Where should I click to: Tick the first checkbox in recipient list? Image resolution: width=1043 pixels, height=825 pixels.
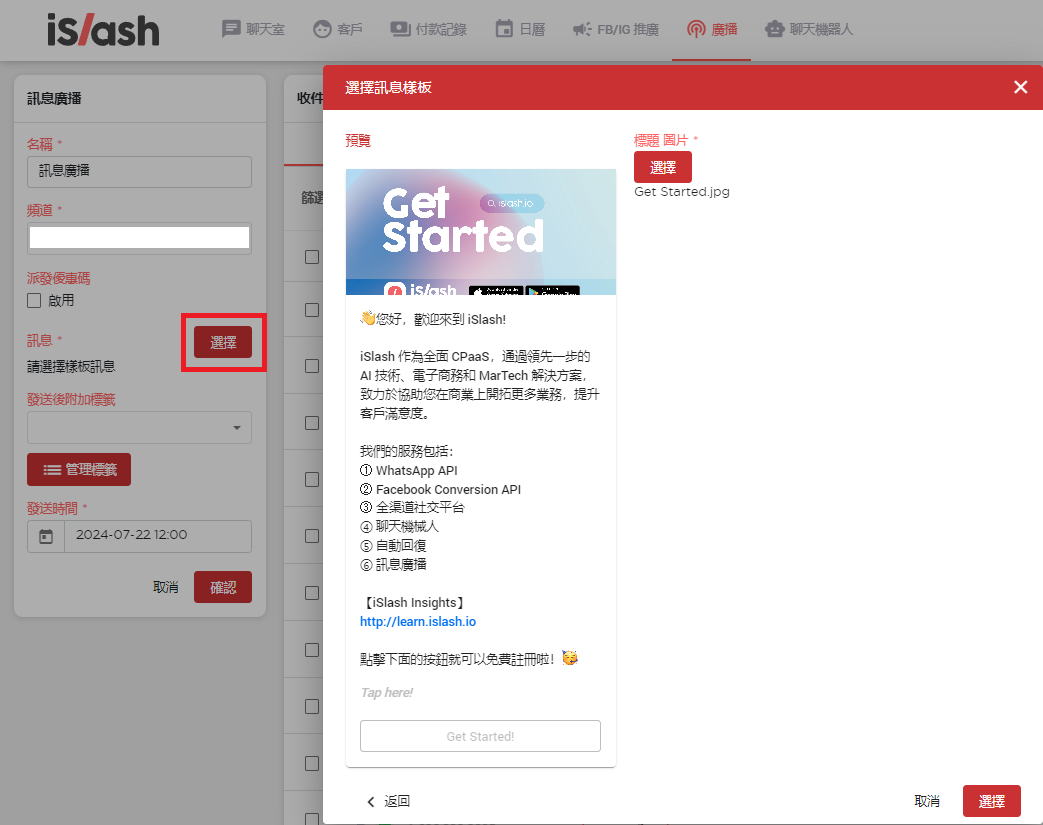(312, 257)
